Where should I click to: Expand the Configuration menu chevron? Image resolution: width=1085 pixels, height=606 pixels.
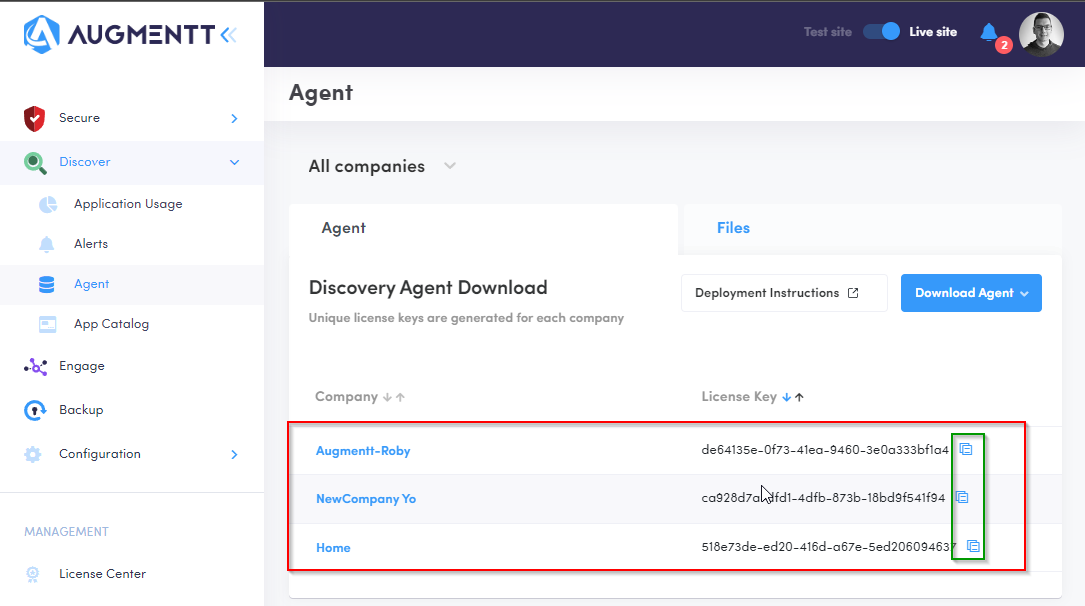234,454
